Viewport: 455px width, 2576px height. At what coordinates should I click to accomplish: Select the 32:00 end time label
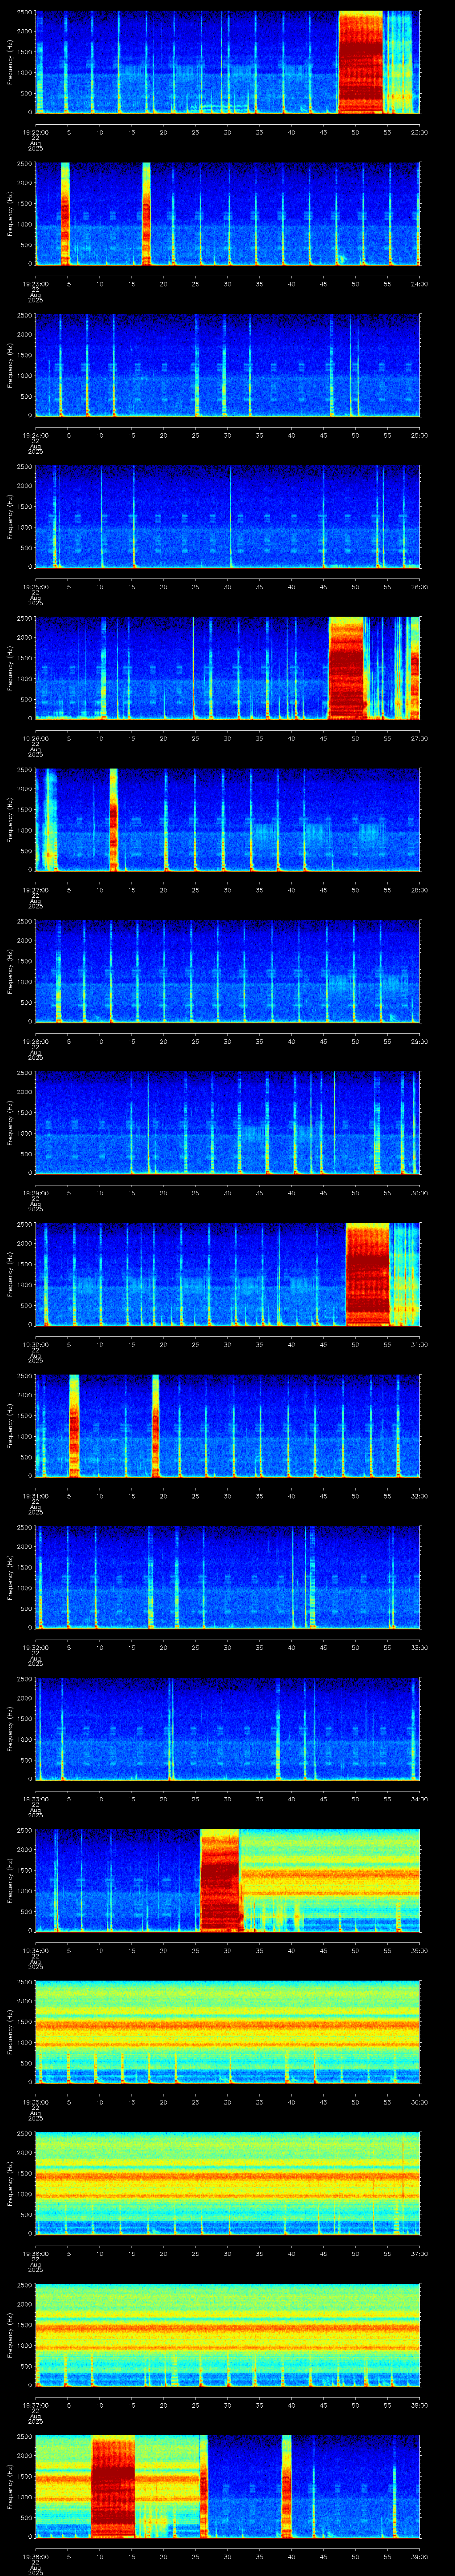pos(419,1495)
